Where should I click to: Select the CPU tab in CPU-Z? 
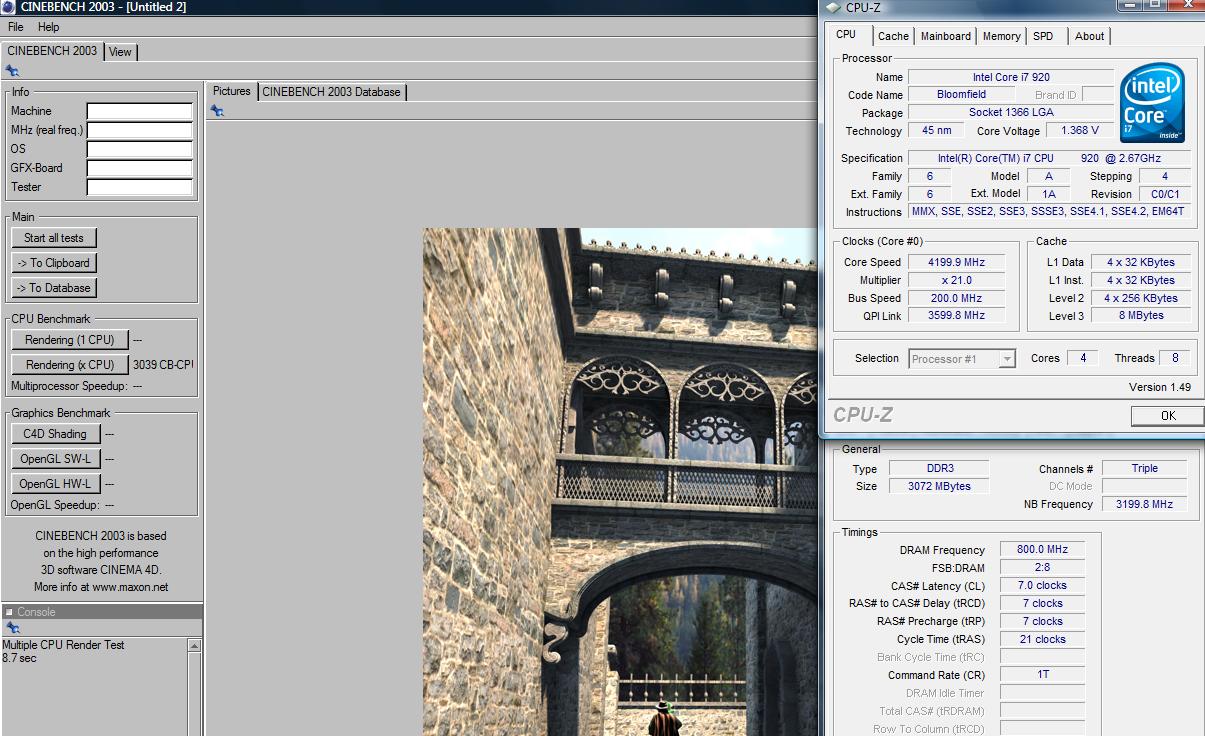pyautogui.click(x=846, y=35)
